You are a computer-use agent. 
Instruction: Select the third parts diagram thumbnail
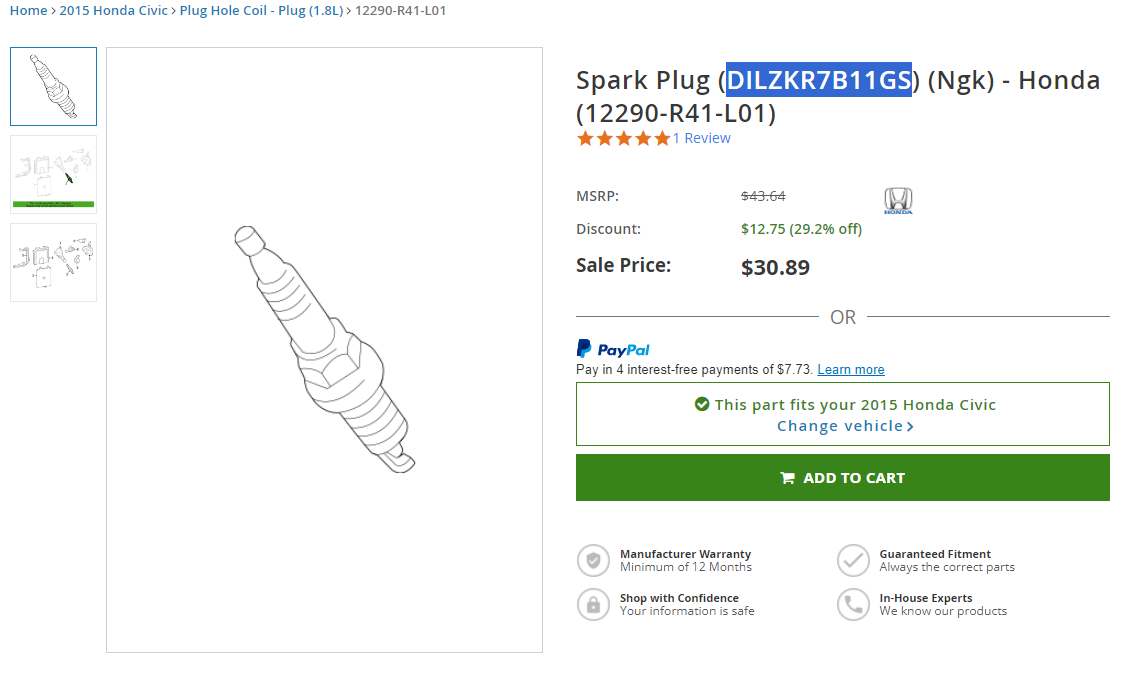(x=53, y=262)
